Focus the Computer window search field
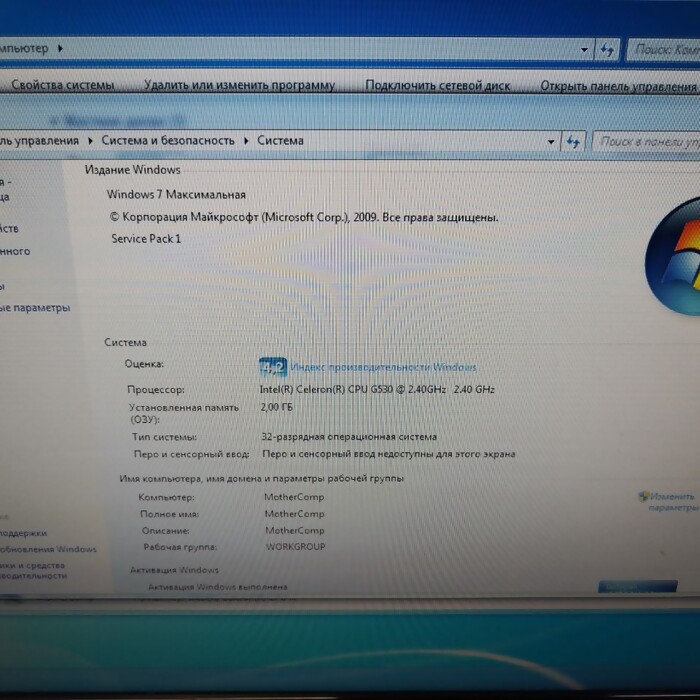Viewport: 700px width, 700px height. (664, 50)
